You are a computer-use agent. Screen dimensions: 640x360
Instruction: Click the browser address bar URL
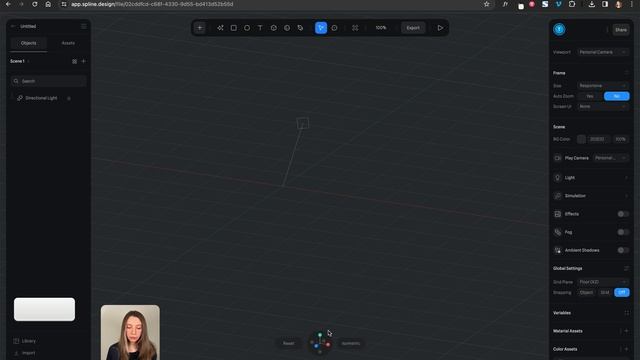tap(152, 4)
